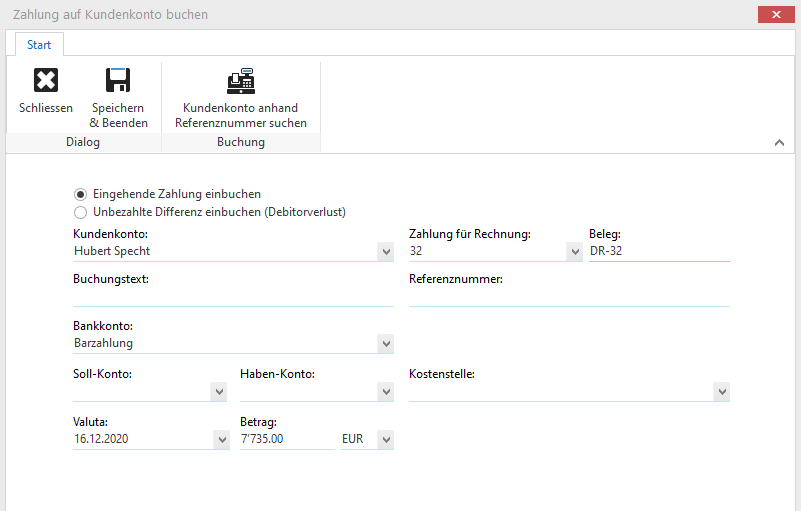
Task: Open the Kundenkonto dropdown
Action: point(386,252)
